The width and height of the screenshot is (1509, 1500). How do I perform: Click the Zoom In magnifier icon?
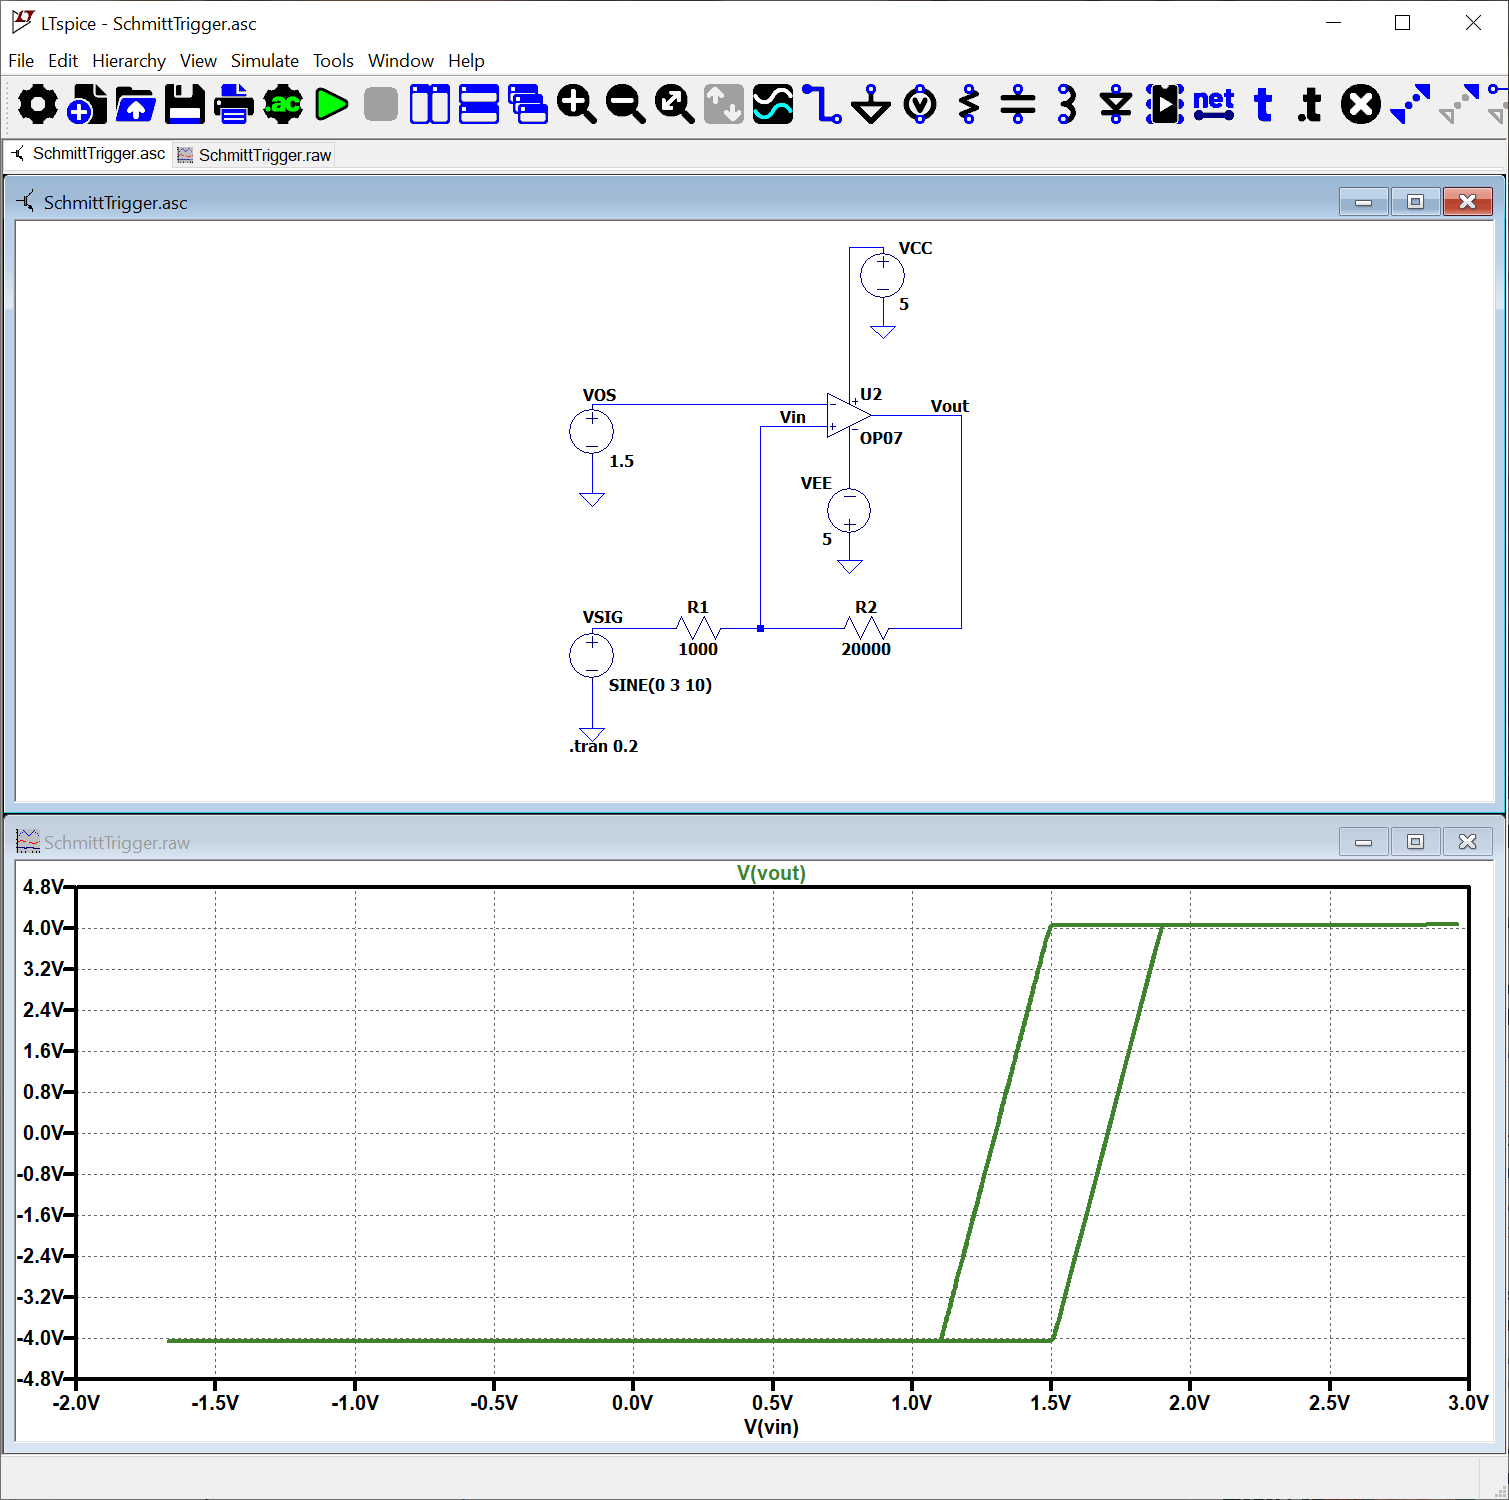(x=576, y=104)
